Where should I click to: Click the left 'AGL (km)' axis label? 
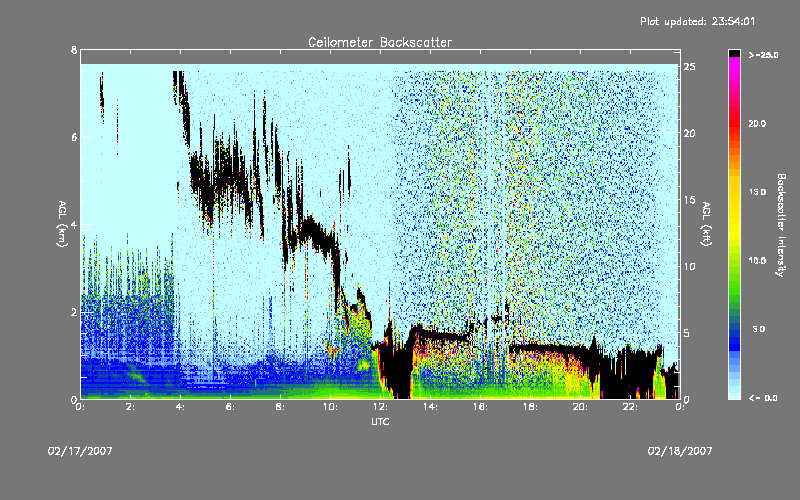click(62, 224)
